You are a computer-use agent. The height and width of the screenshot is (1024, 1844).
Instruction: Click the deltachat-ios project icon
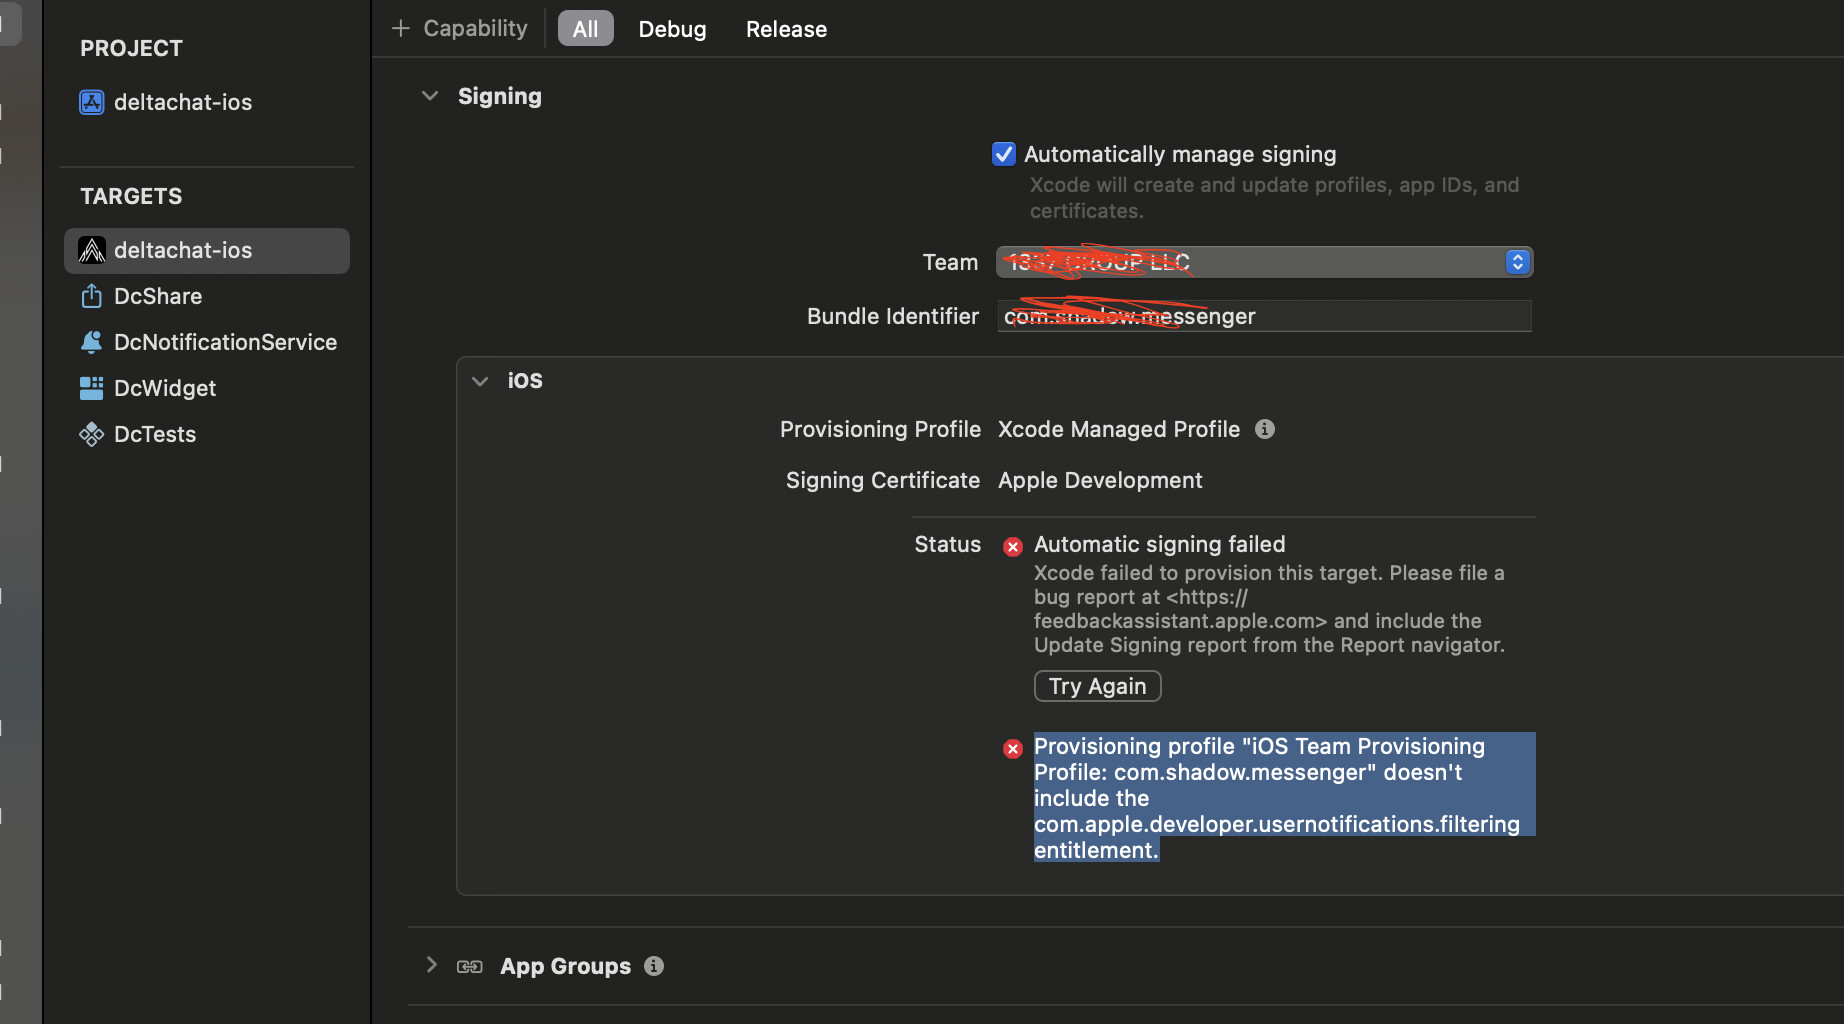pyautogui.click(x=92, y=102)
